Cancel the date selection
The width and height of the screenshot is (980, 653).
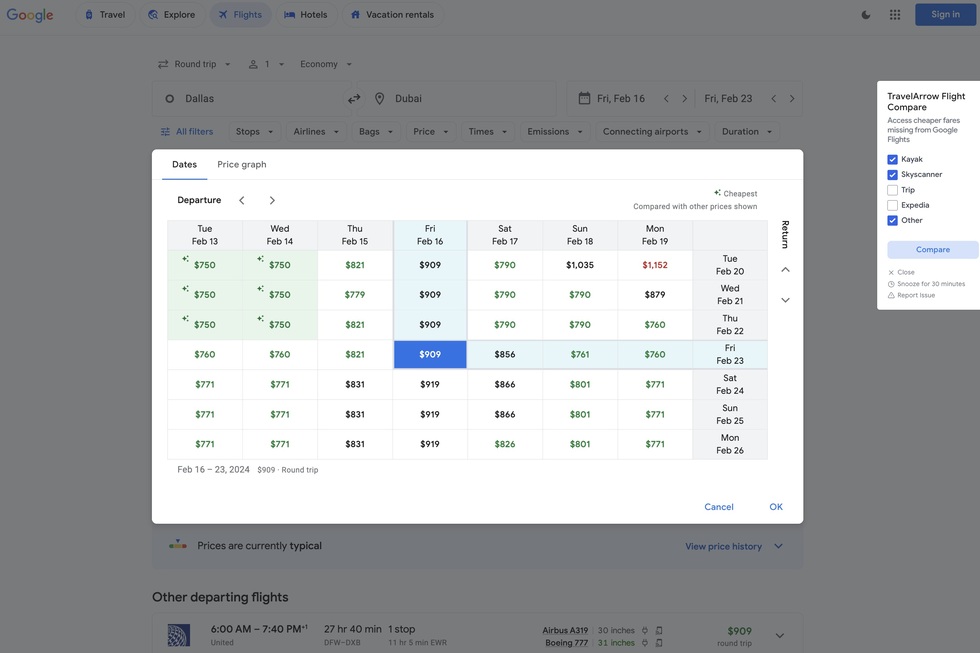click(719, 507)
